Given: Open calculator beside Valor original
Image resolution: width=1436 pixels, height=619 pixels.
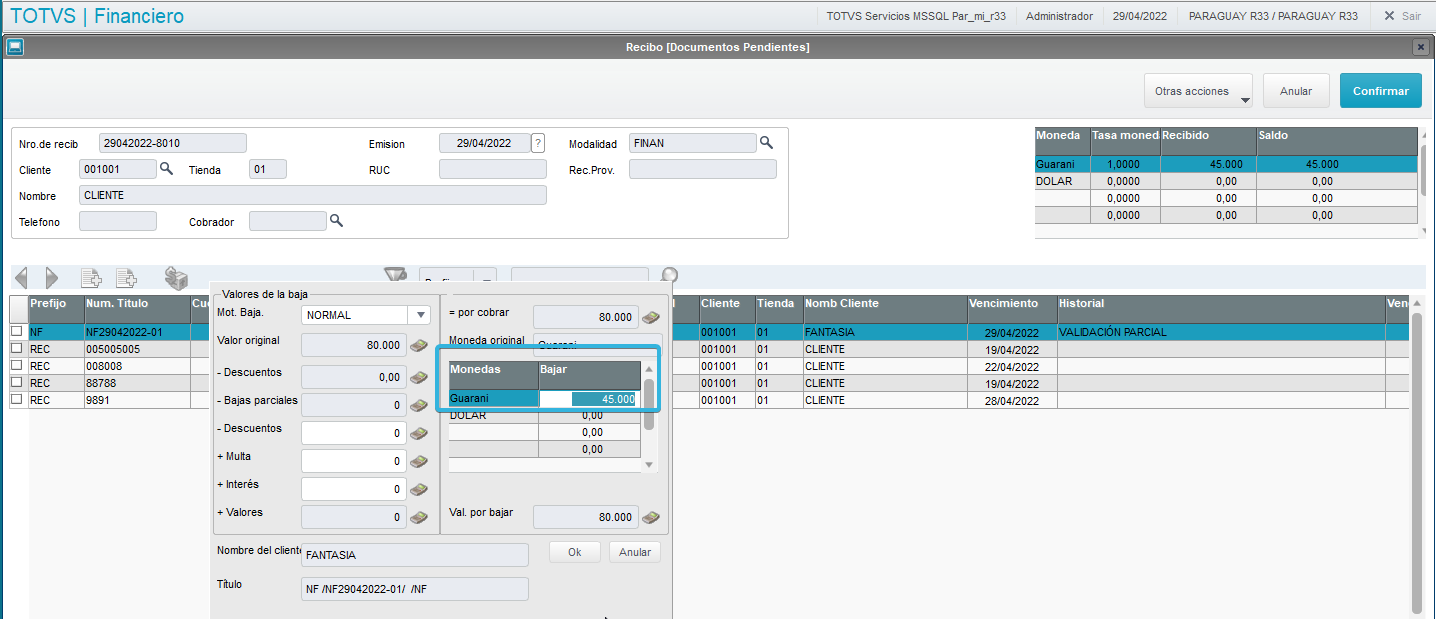Looking at the screenshot, I should [x=419, y=347].
